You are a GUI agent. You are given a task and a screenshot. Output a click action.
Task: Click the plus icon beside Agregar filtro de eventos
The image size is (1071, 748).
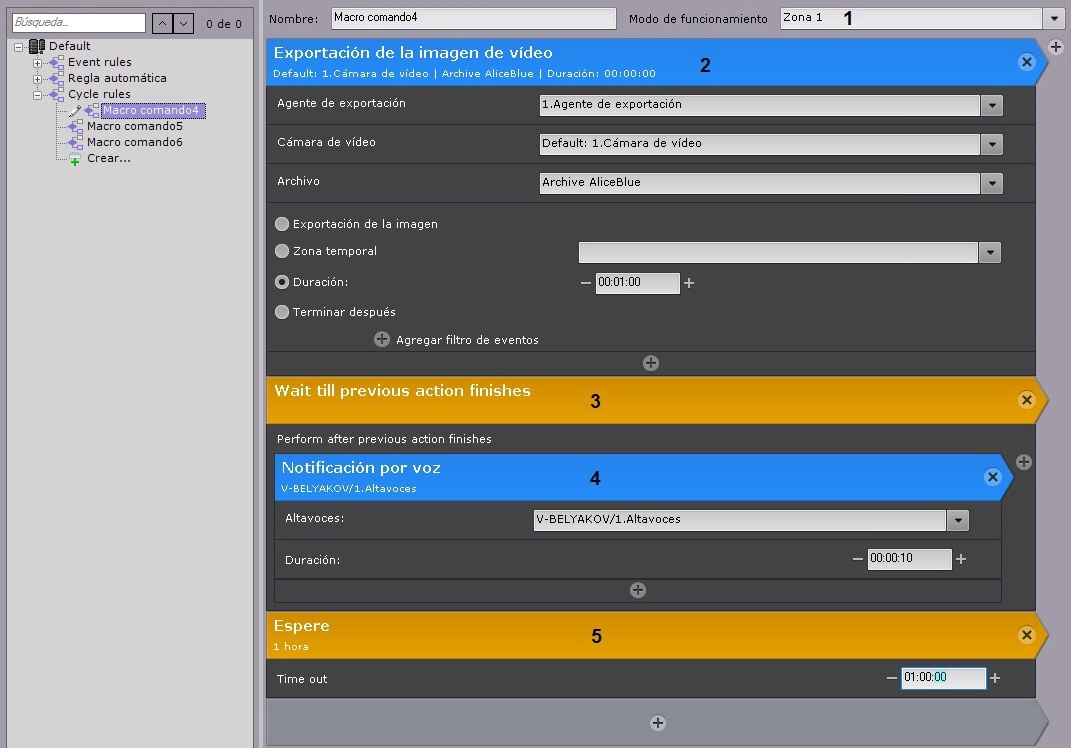(x=381, y=340)
